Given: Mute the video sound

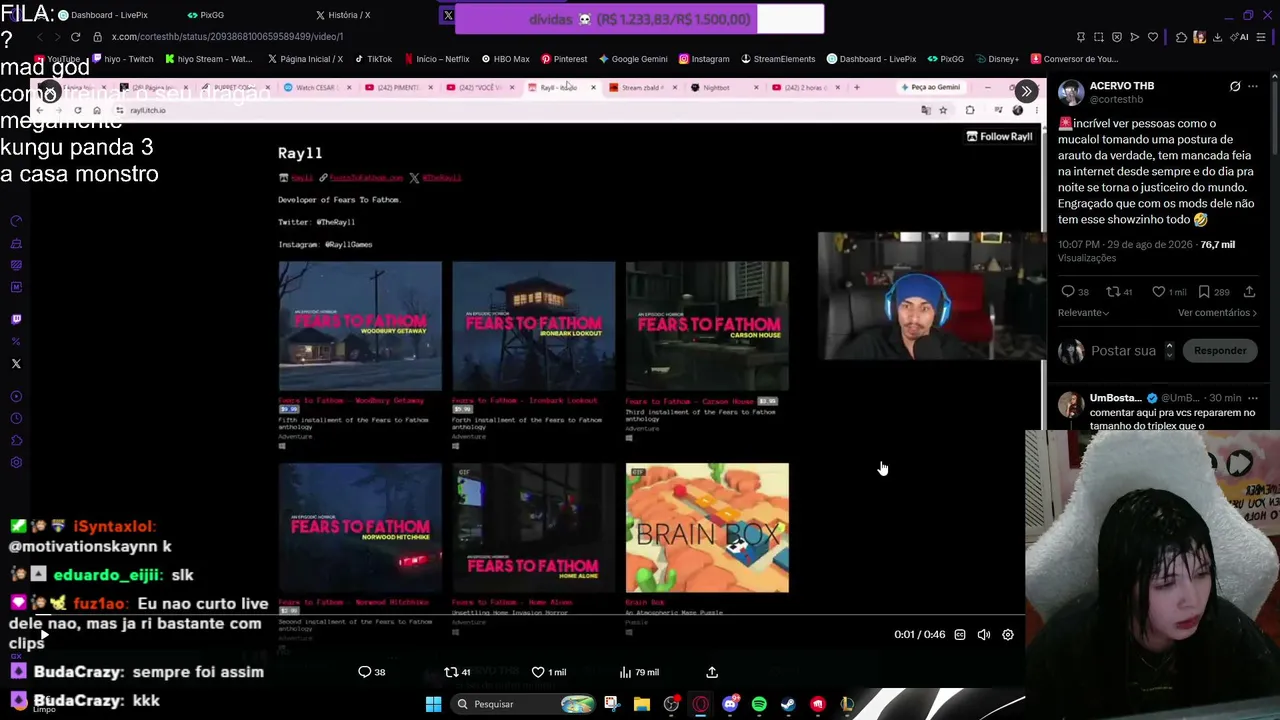Looking at the screenshot, I should (984, 635).
